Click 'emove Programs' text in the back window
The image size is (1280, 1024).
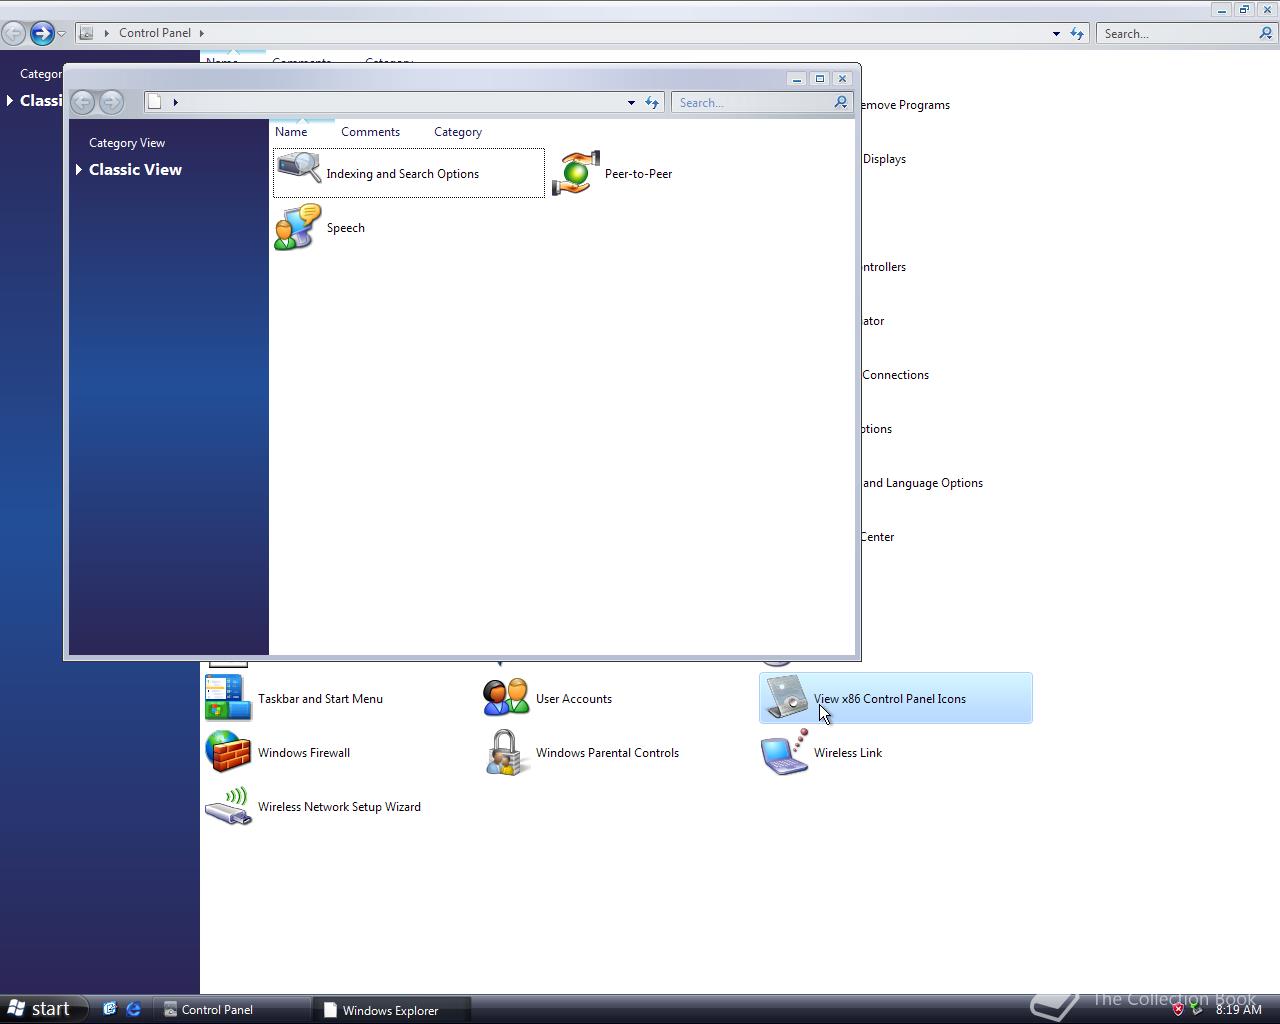[905, 105]
